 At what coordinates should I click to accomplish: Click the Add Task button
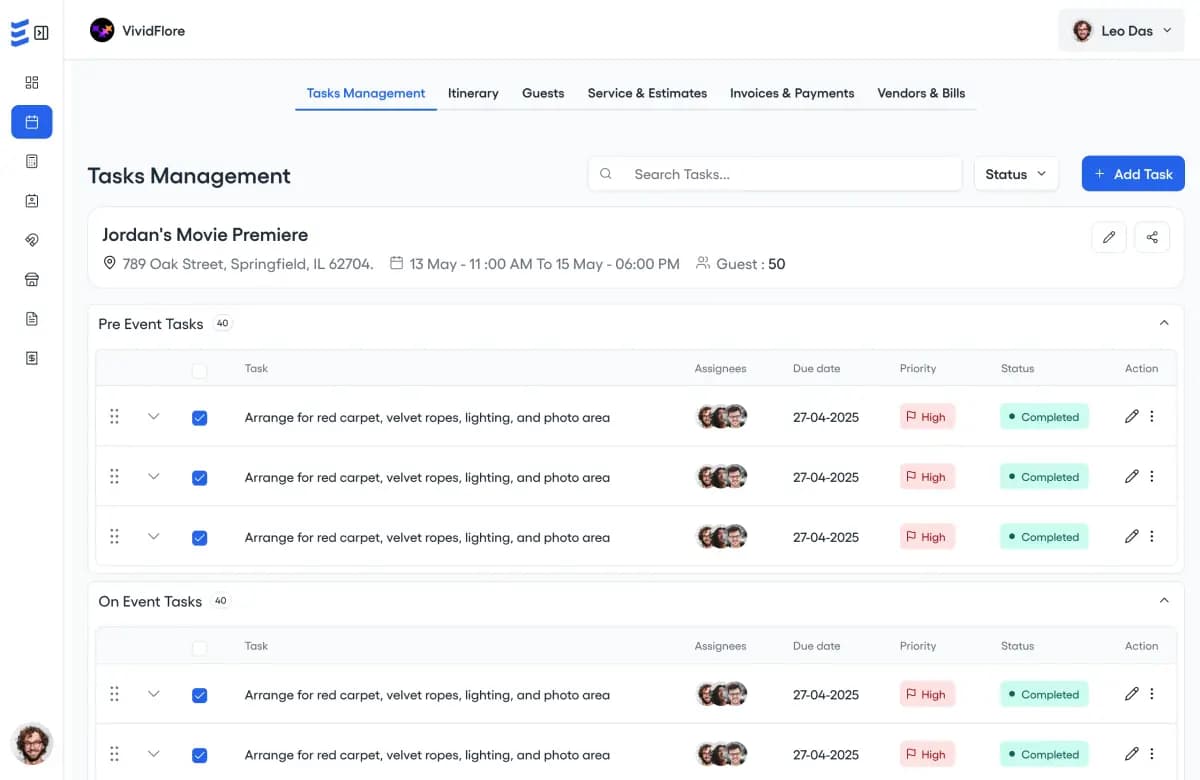(x=1133, y=173)
